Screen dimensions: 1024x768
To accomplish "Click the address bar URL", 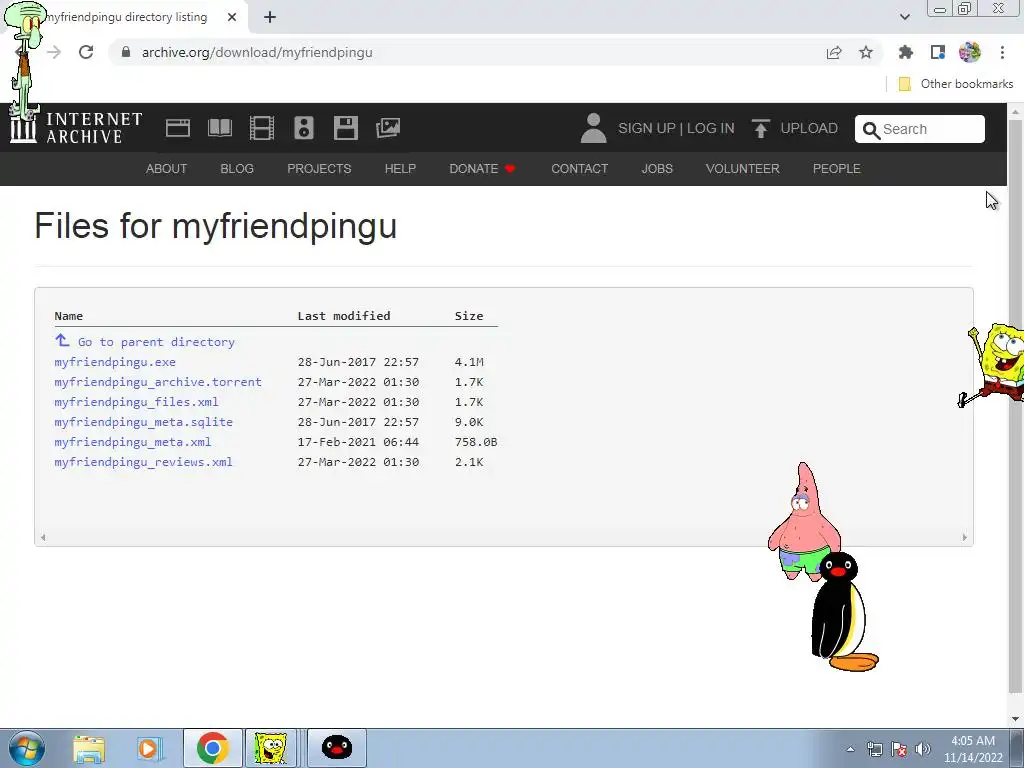I will pos(257,52).
